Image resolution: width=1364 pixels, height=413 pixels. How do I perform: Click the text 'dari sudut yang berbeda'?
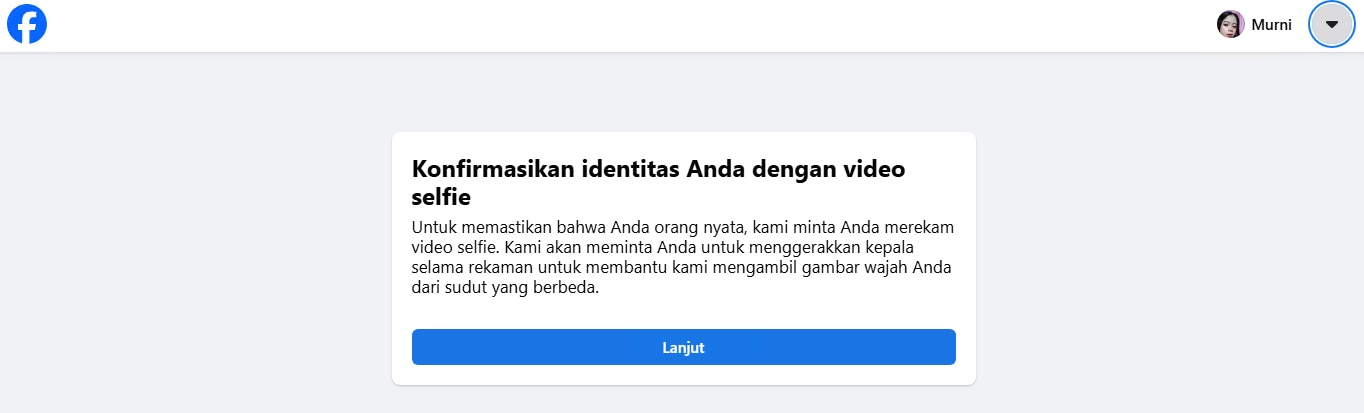coord(505,288)
